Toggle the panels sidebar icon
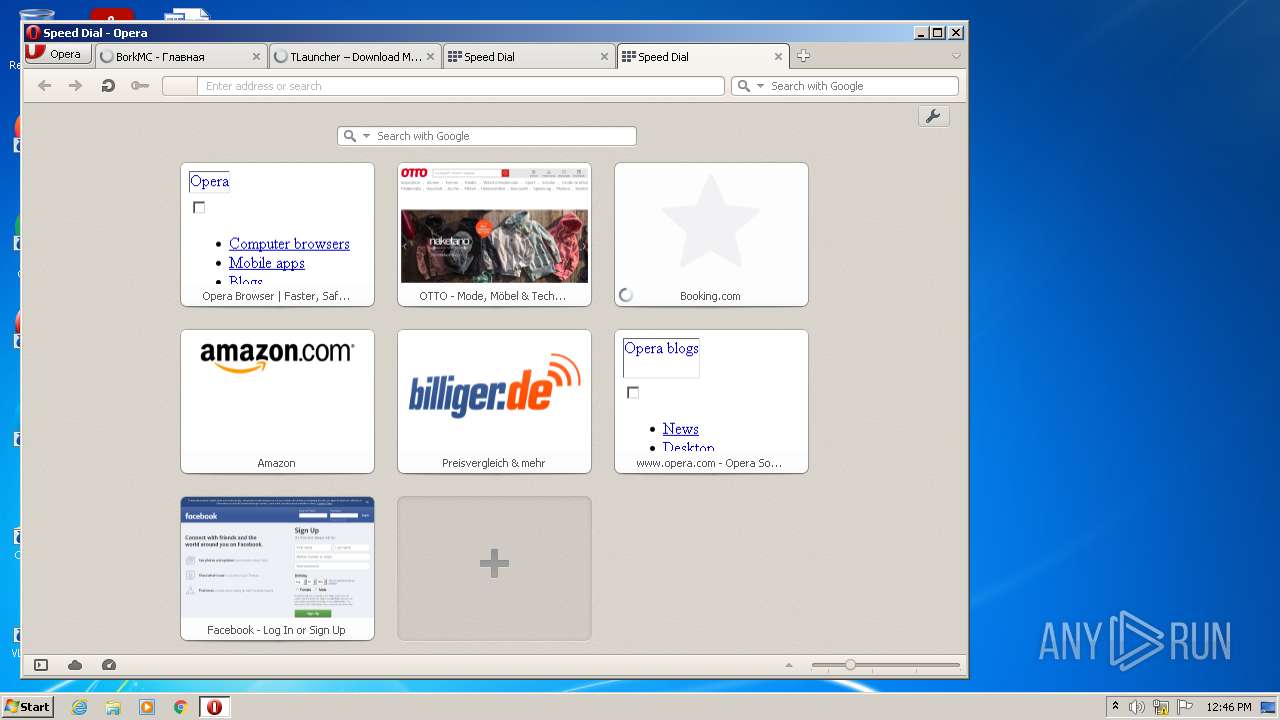 pos(41,665)
